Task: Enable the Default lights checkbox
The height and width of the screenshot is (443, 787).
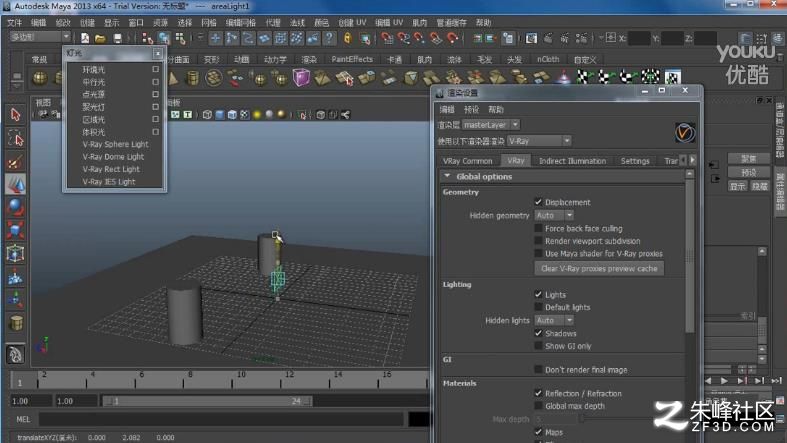Action: 539,307
